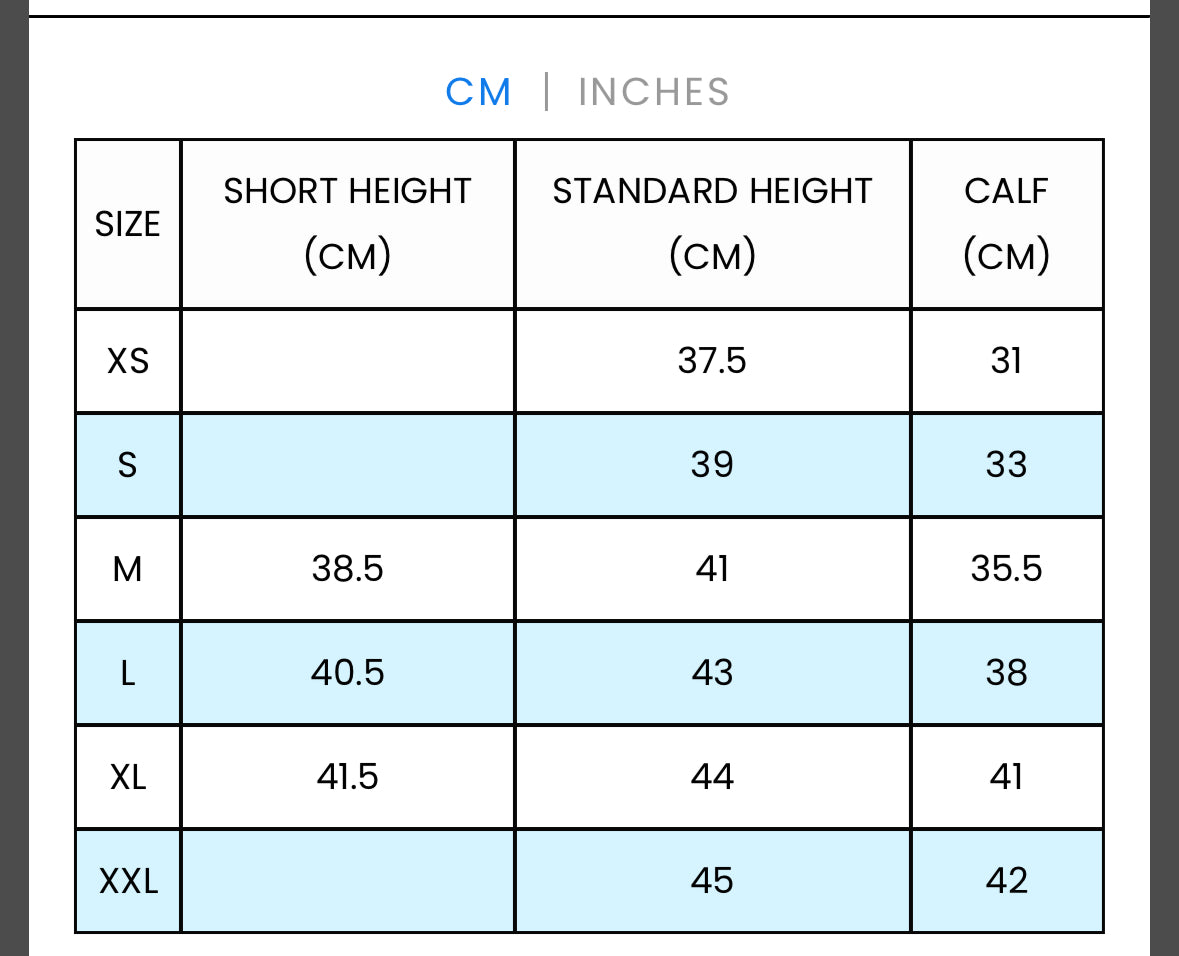
Task: Click the 40.5 short height cell
Action: pos(347,673)
